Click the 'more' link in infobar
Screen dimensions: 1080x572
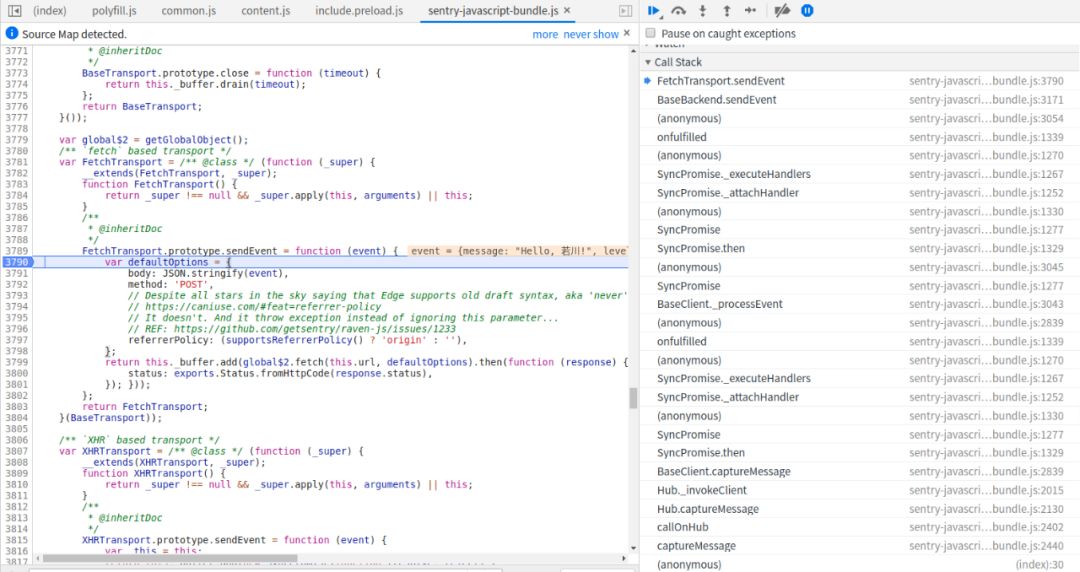point(545,34)
